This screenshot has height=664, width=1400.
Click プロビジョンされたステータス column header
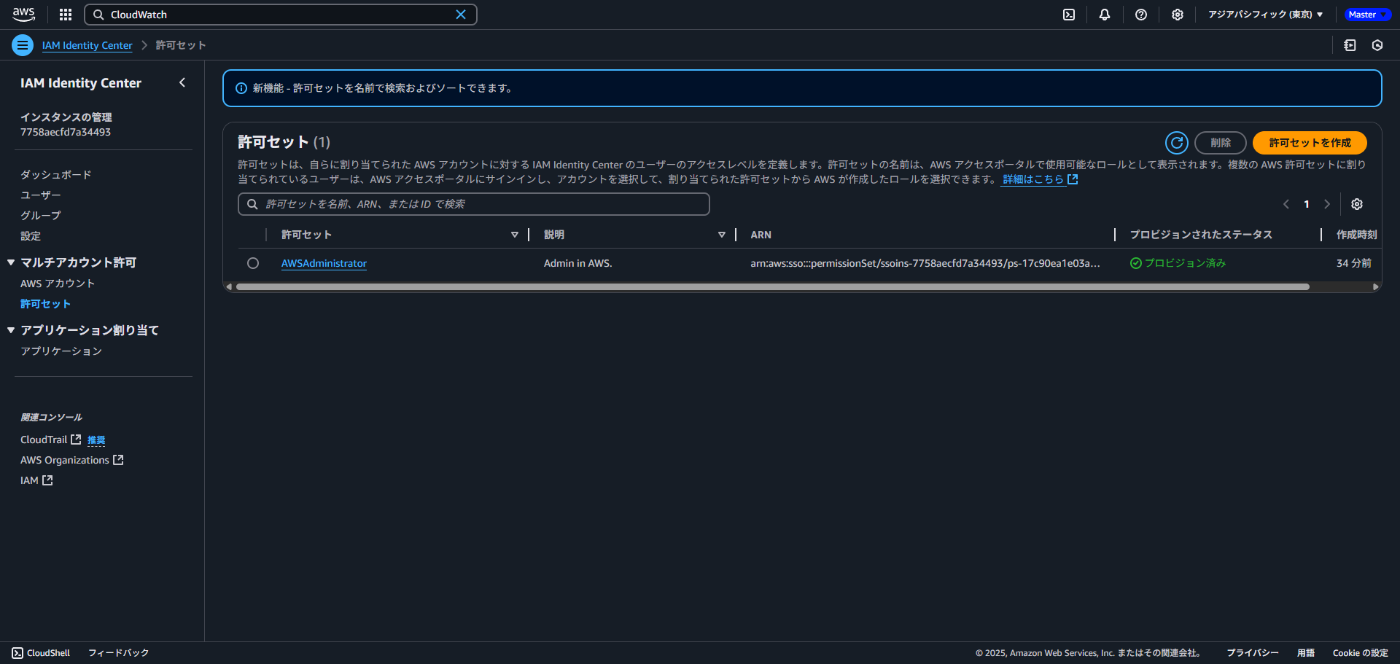click(1201, 235)
